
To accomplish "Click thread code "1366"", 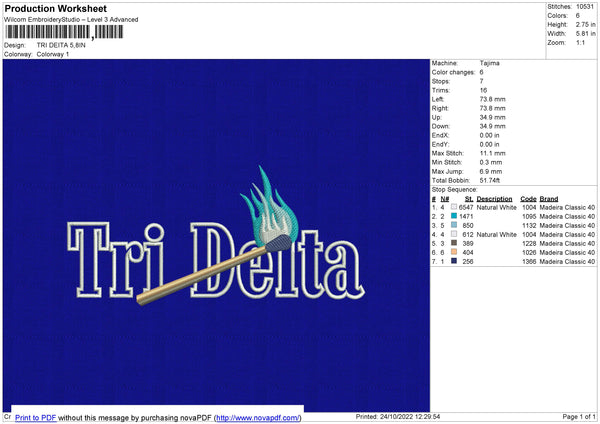I will (x=529, y=261).
